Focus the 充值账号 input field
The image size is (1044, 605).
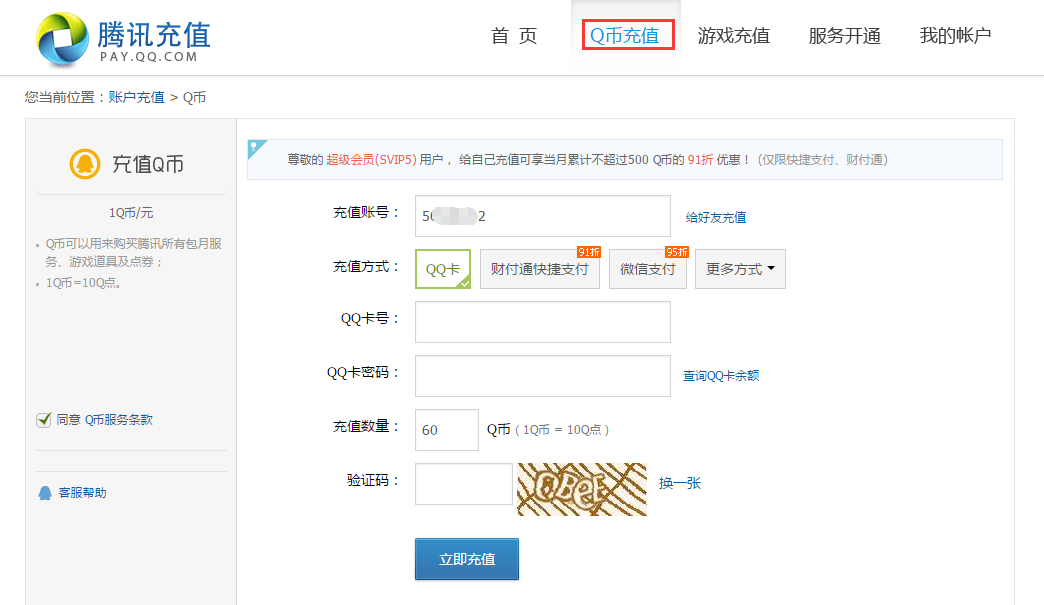(543, 216)
